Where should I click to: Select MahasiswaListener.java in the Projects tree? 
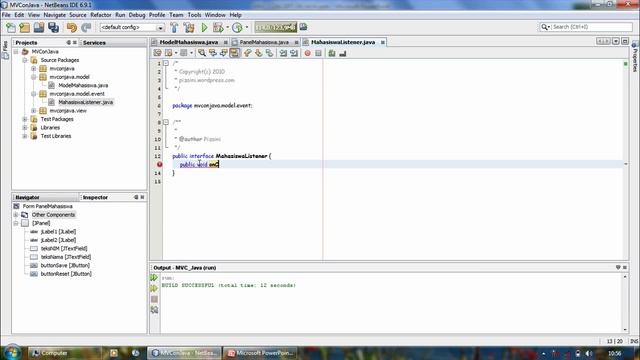tap(86, 102)
